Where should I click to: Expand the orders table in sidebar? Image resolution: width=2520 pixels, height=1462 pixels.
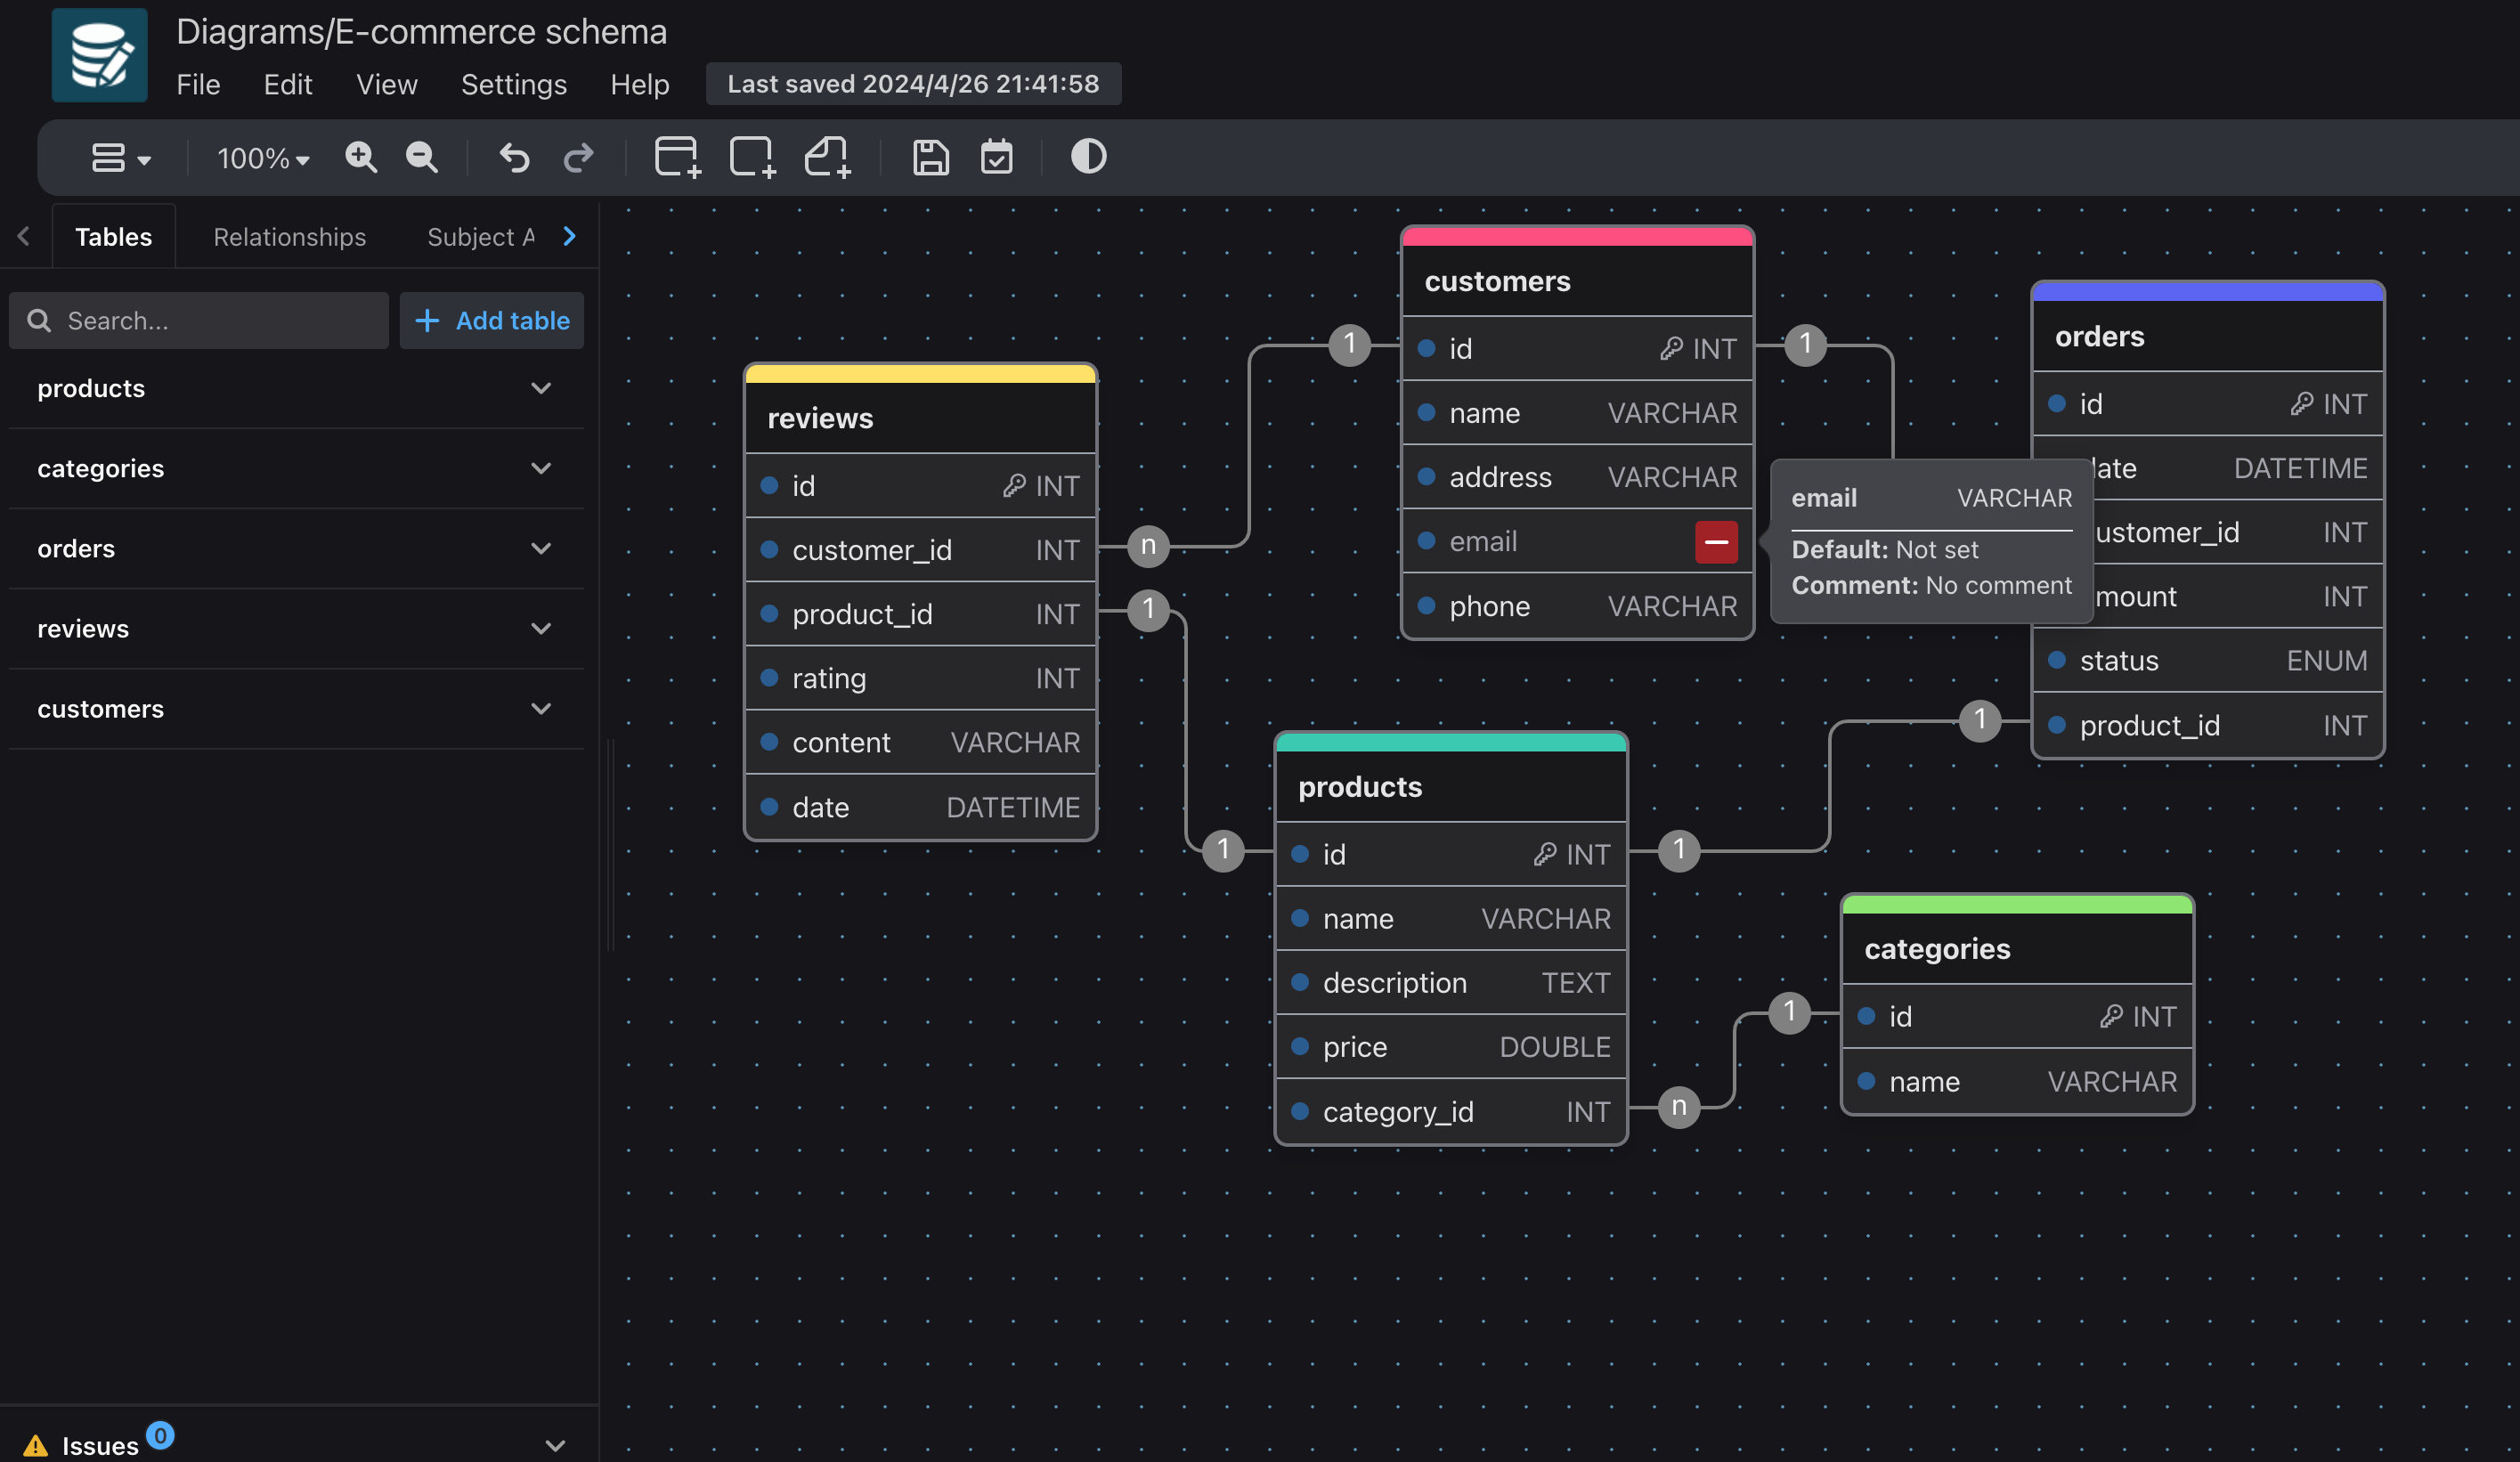point(296,548)
